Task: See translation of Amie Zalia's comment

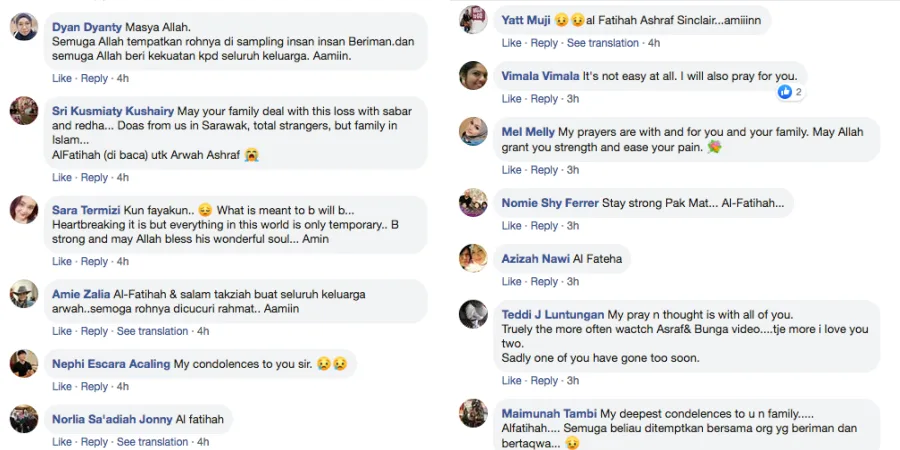Action: [x=153, y=331]
